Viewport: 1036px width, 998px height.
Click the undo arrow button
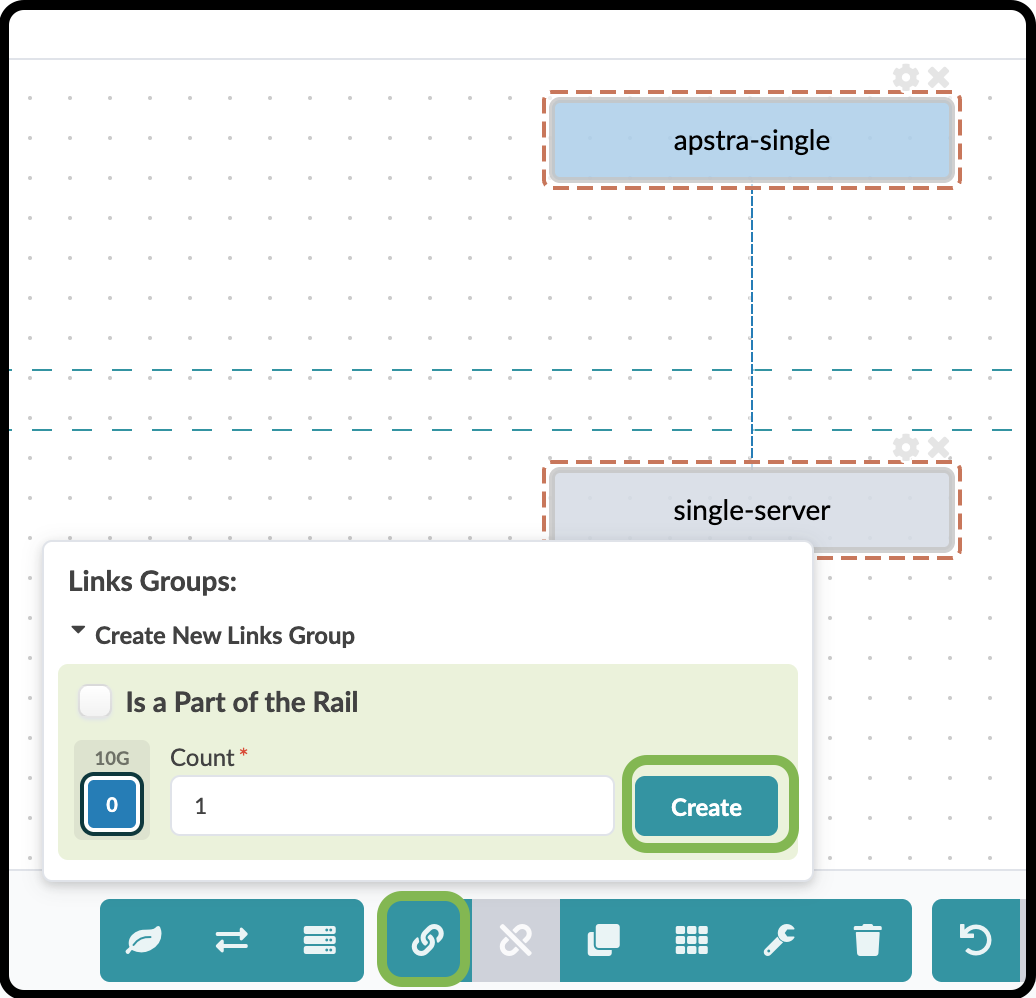click(975, 940)
